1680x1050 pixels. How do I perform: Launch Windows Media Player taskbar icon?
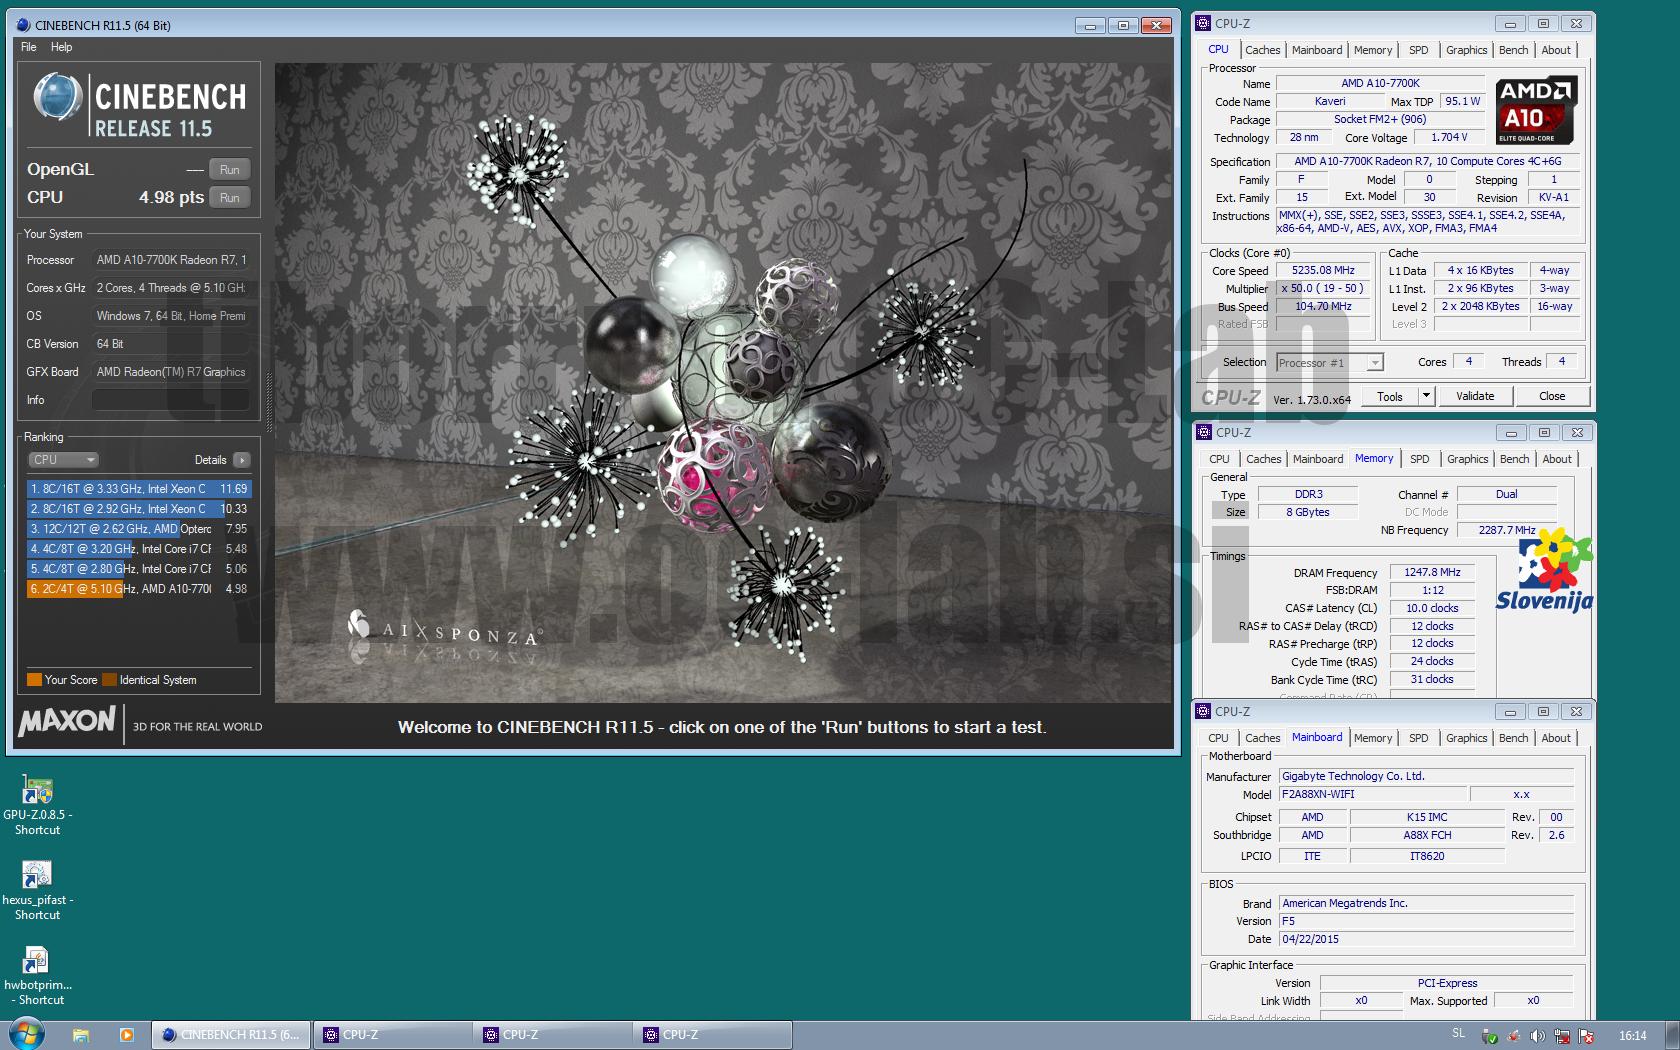(x=126, y=1035)
